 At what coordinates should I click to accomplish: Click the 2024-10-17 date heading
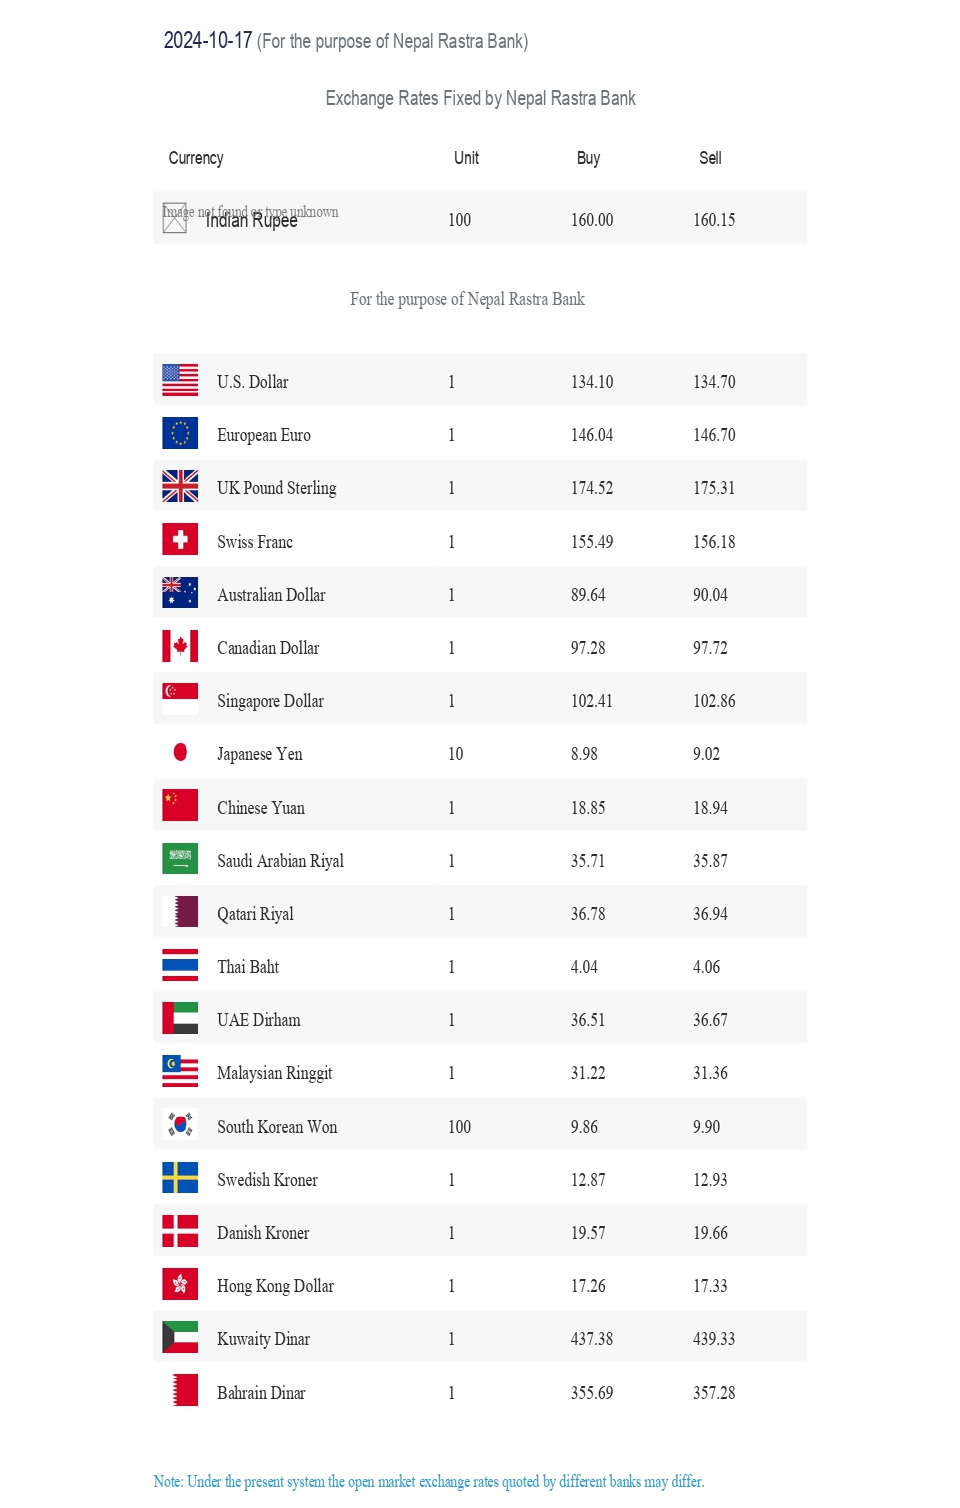[x=208, y=41]
